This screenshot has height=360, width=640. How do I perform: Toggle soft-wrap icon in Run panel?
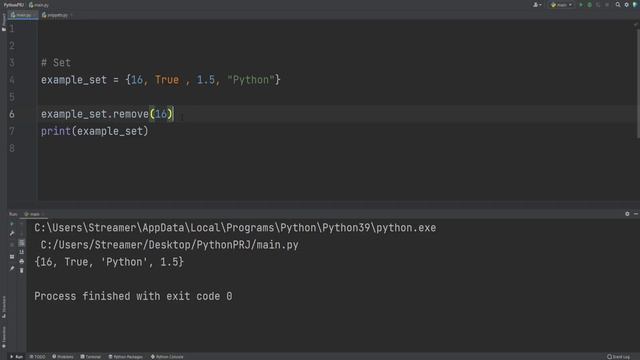point(22,243)
